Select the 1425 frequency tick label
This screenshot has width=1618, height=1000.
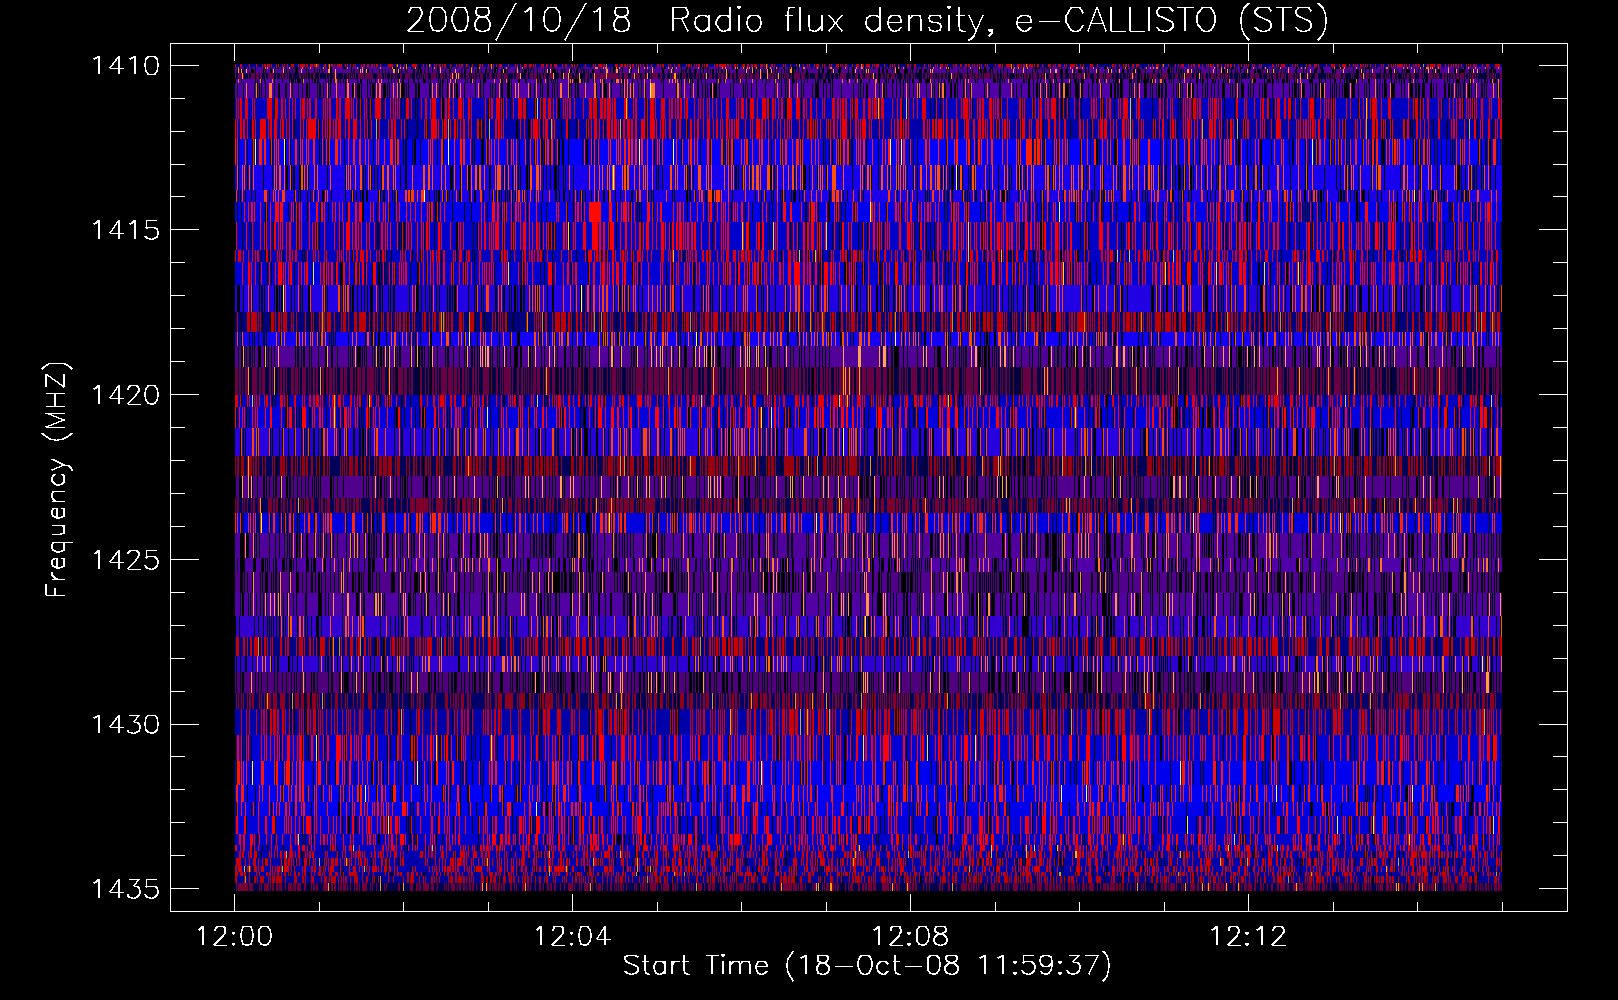125,560
